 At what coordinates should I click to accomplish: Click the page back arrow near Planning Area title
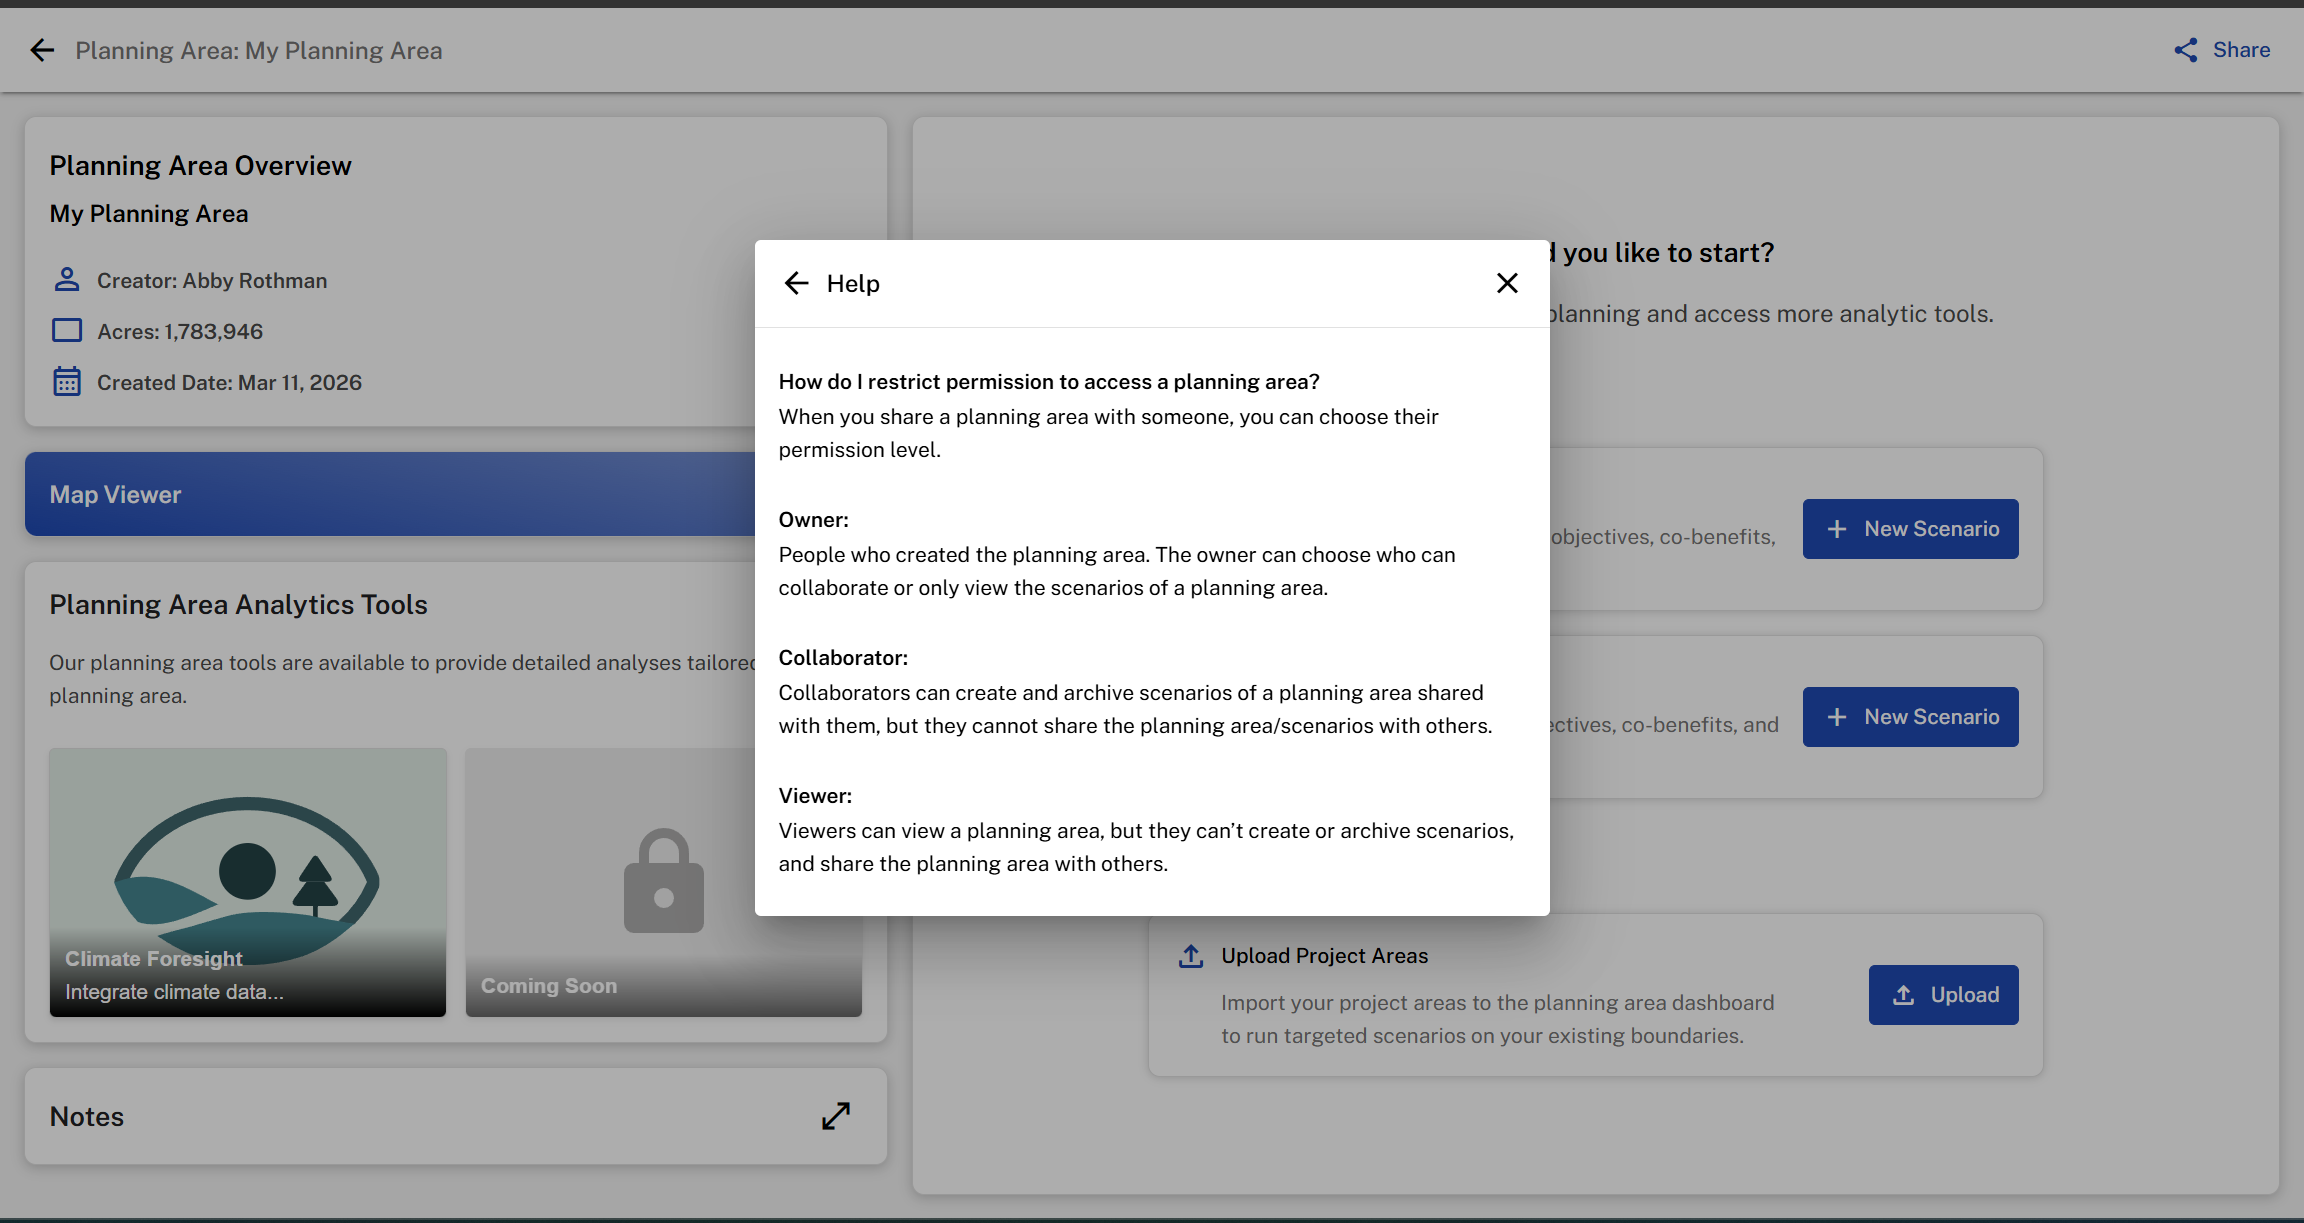(x=42, y=50)
